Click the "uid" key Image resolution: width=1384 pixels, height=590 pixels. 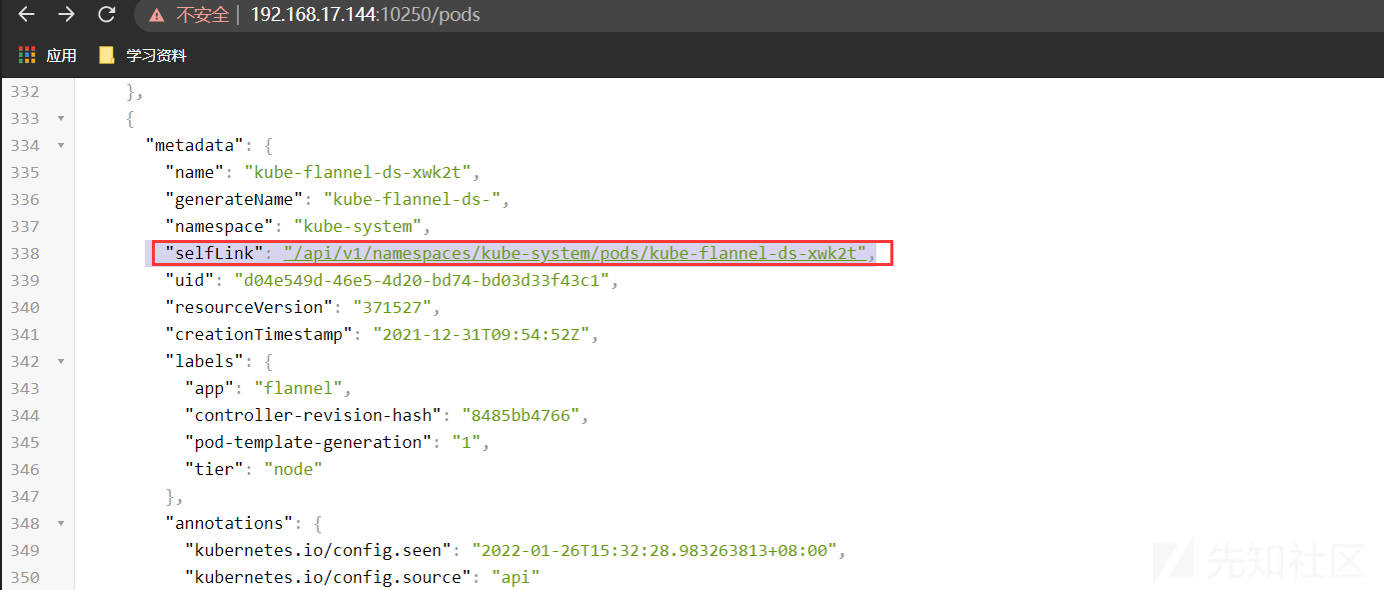(x=190, y=280)
